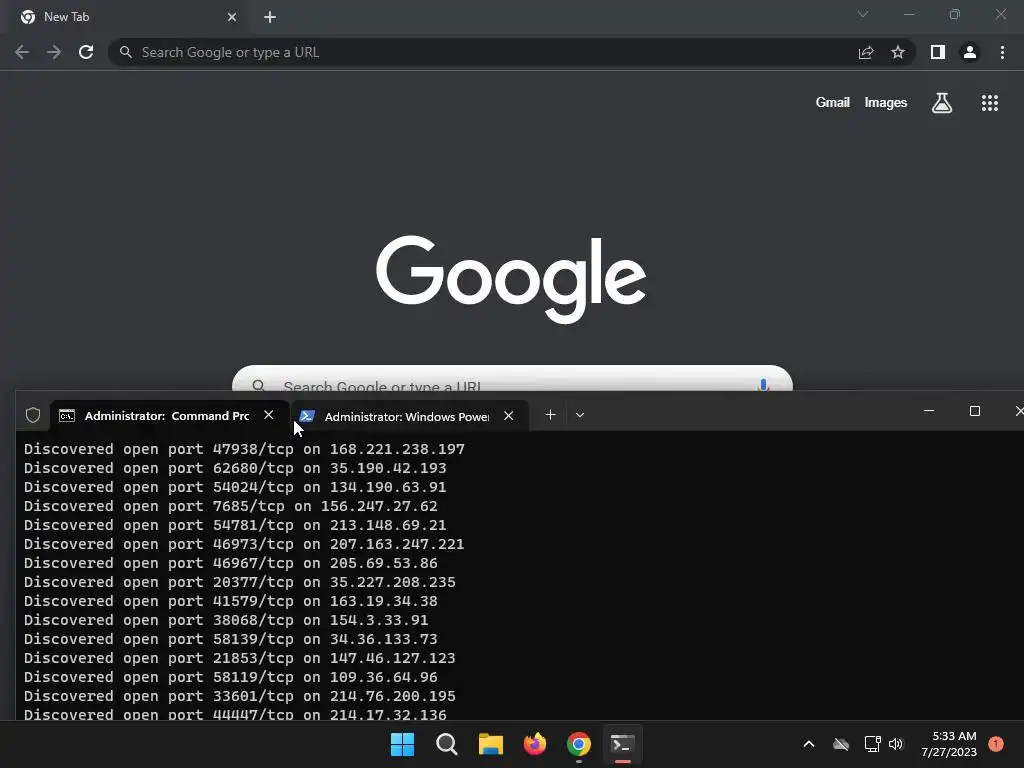Open network settings from the tray
Viewport: 1024px width, 768px height.
pos(872,744)
